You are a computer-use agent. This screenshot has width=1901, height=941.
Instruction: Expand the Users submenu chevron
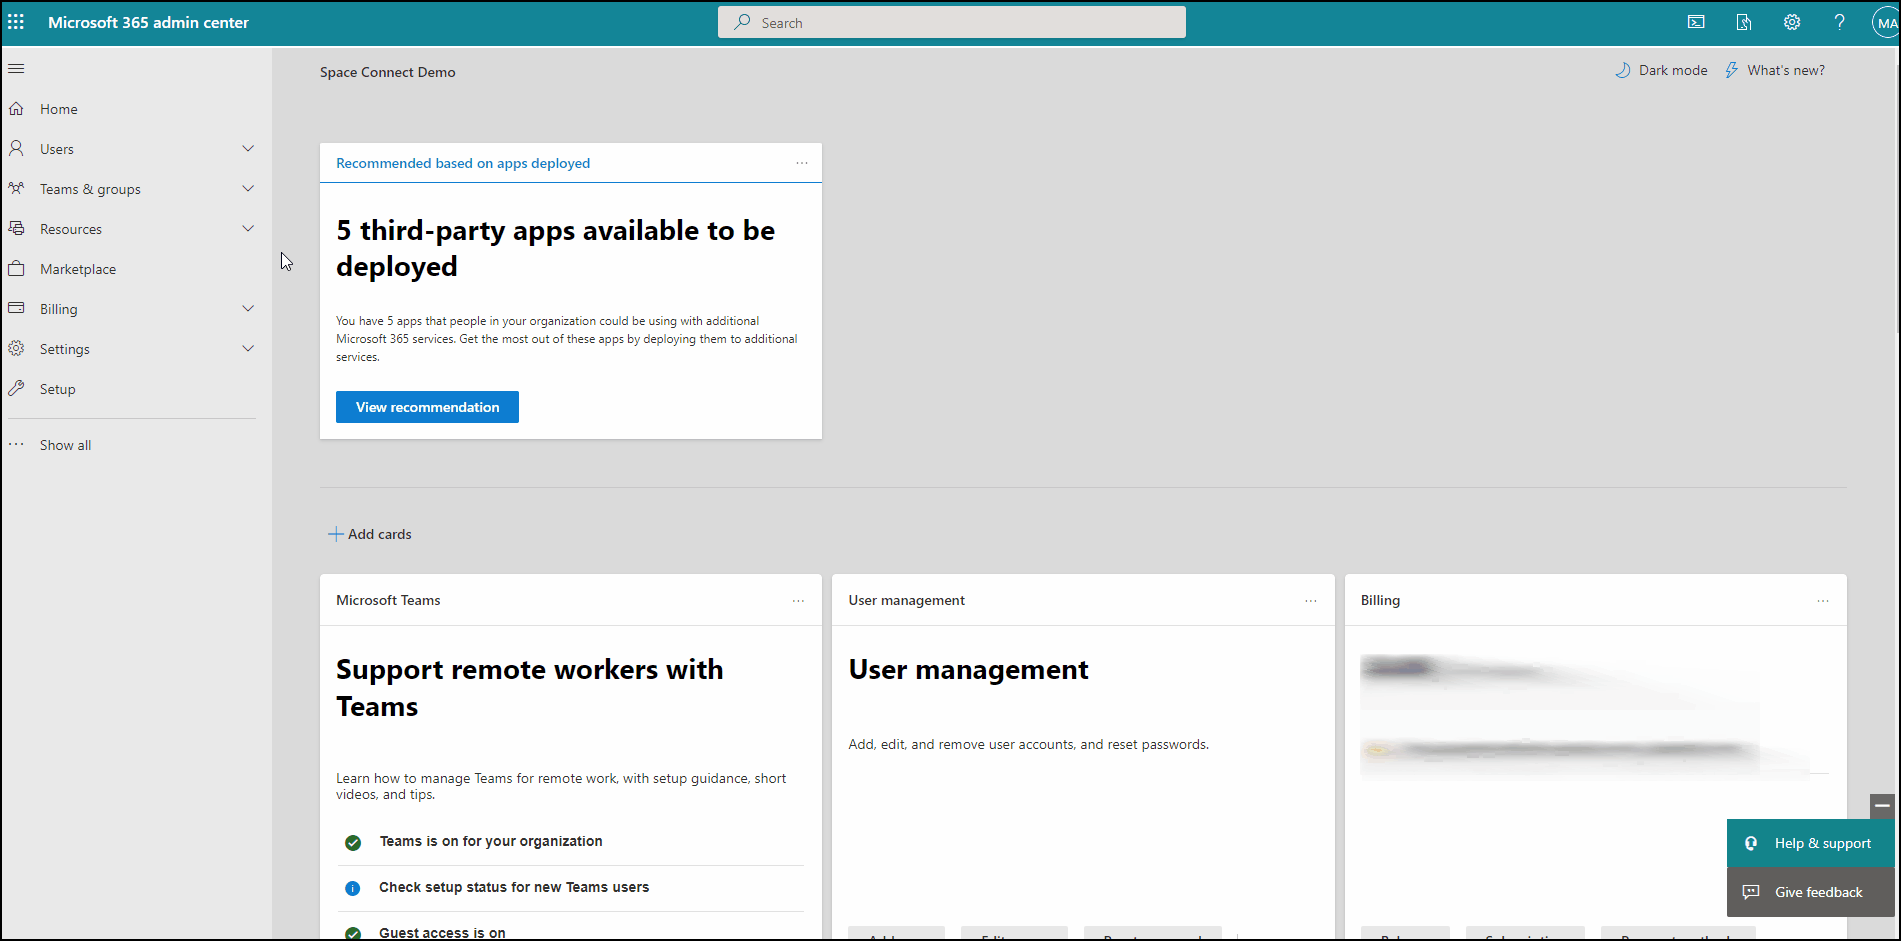pos(248,149)
